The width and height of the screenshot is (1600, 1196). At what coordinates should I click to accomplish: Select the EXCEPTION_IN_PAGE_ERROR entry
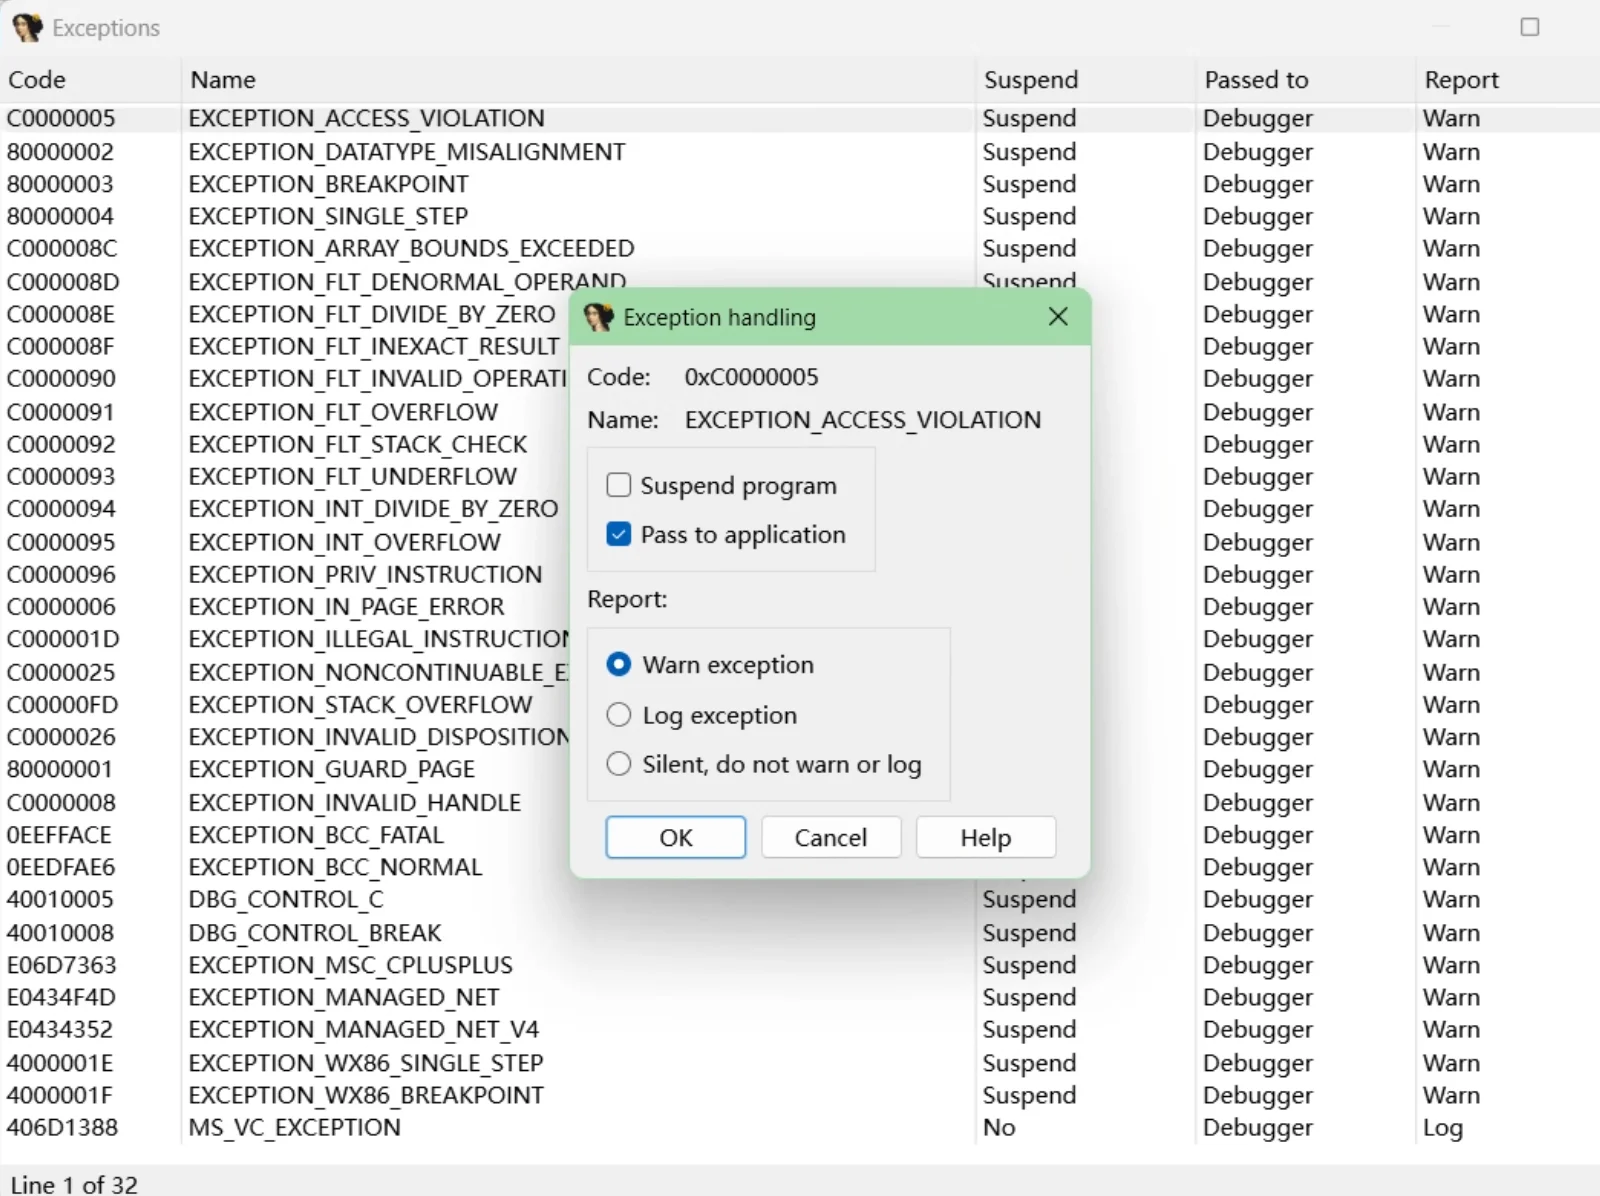pos(346,607)
